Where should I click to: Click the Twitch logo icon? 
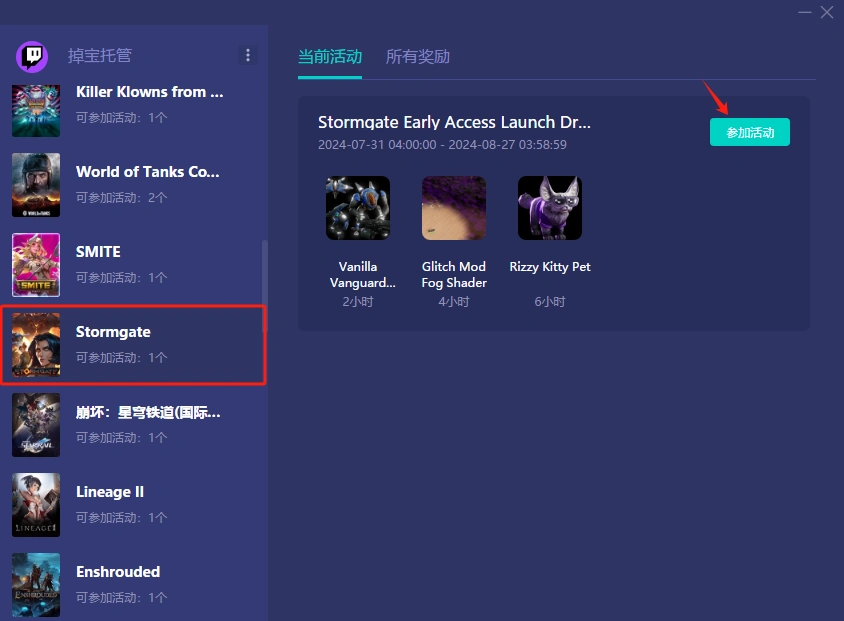point(32,57)
